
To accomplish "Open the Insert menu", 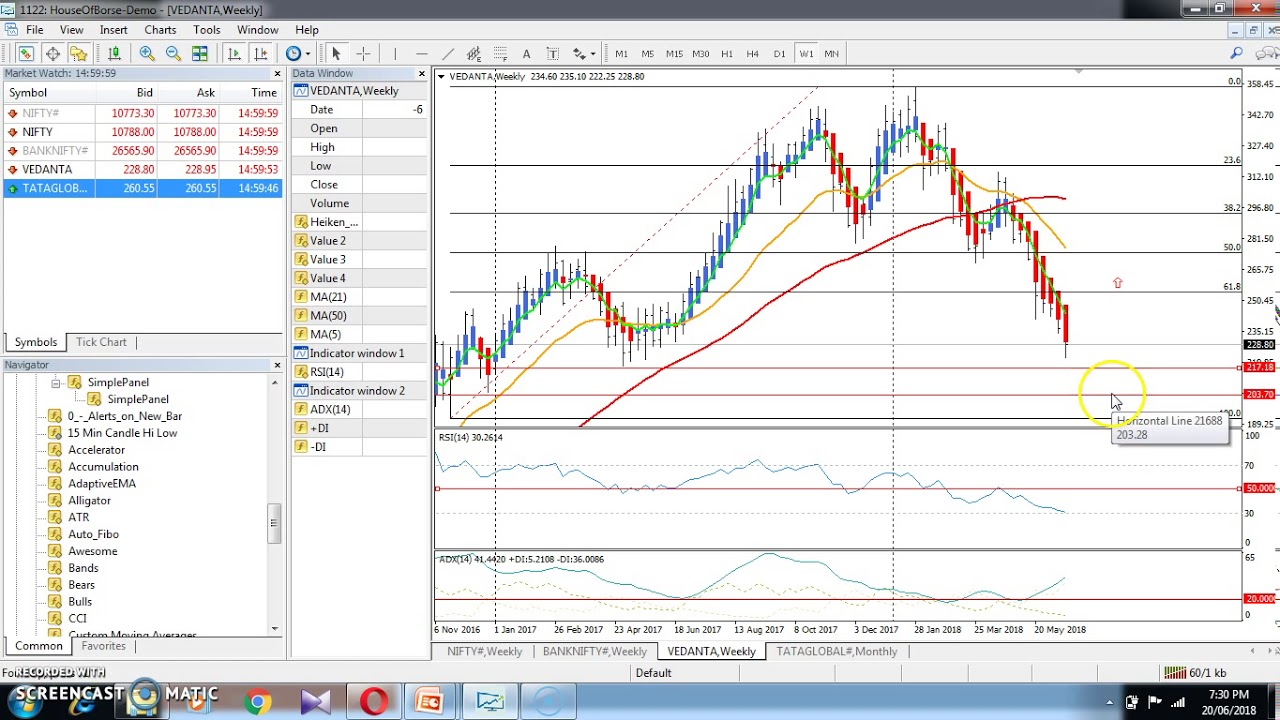I will tap(114, 30).
